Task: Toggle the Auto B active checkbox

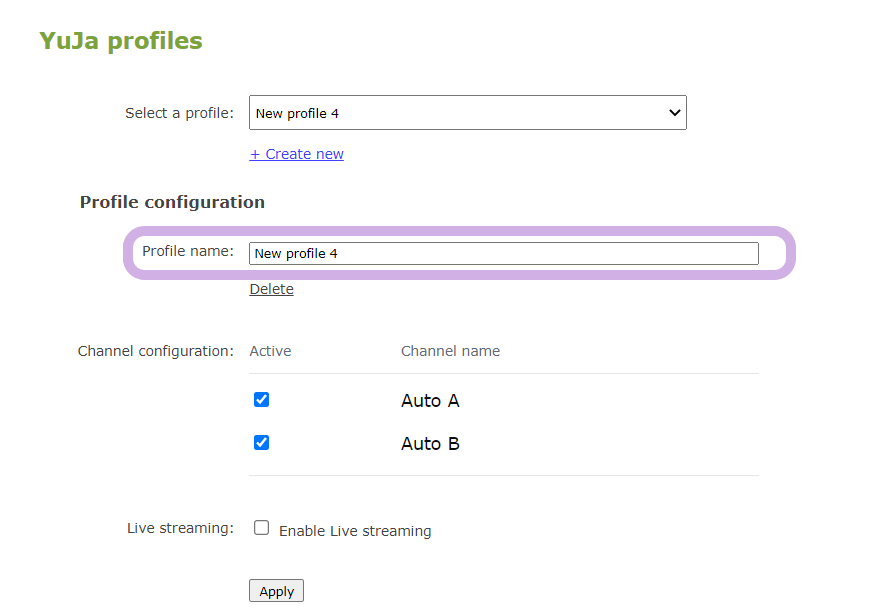Action: coord(262,442)
